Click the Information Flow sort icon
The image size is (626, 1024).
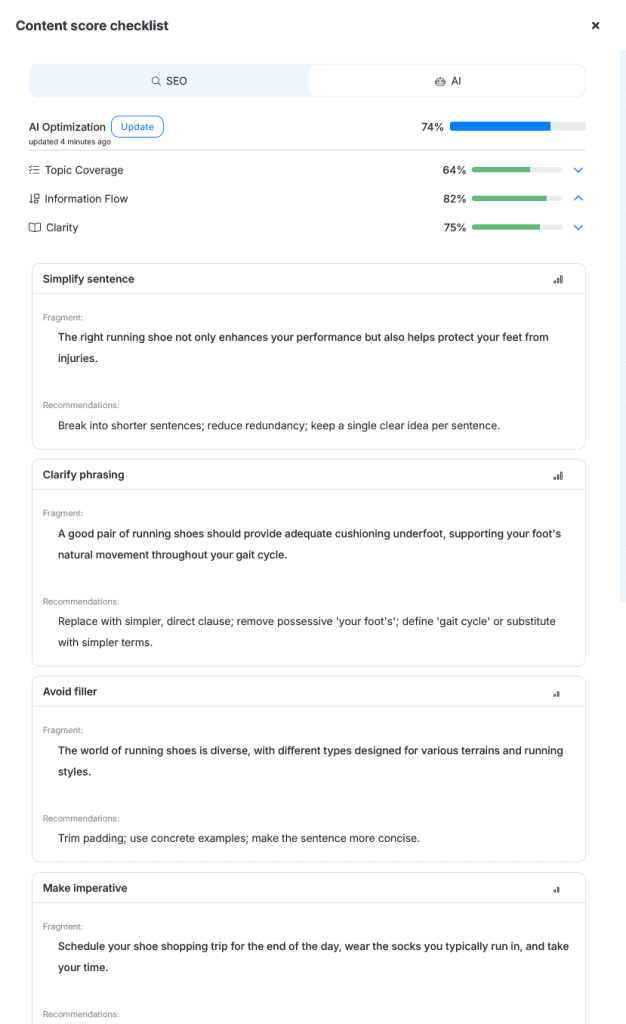(34, 199)
